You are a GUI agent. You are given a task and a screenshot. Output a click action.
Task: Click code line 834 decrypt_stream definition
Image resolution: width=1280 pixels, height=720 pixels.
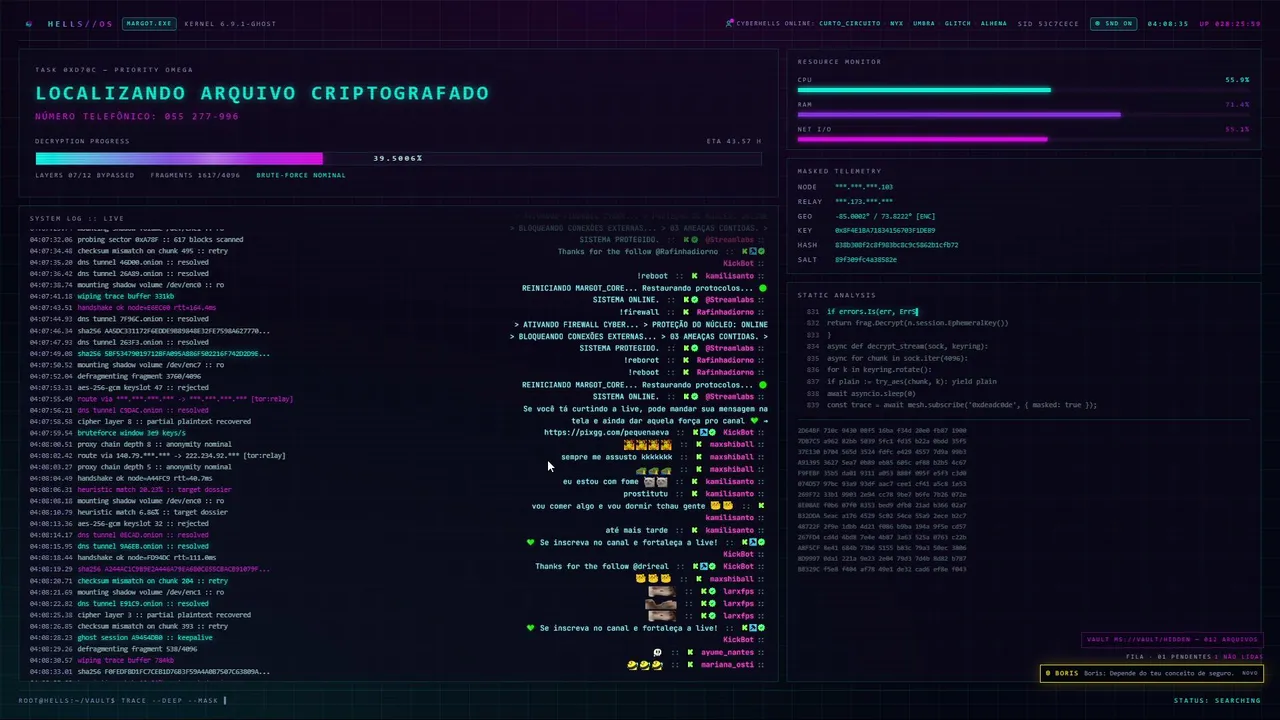point(897,346)
